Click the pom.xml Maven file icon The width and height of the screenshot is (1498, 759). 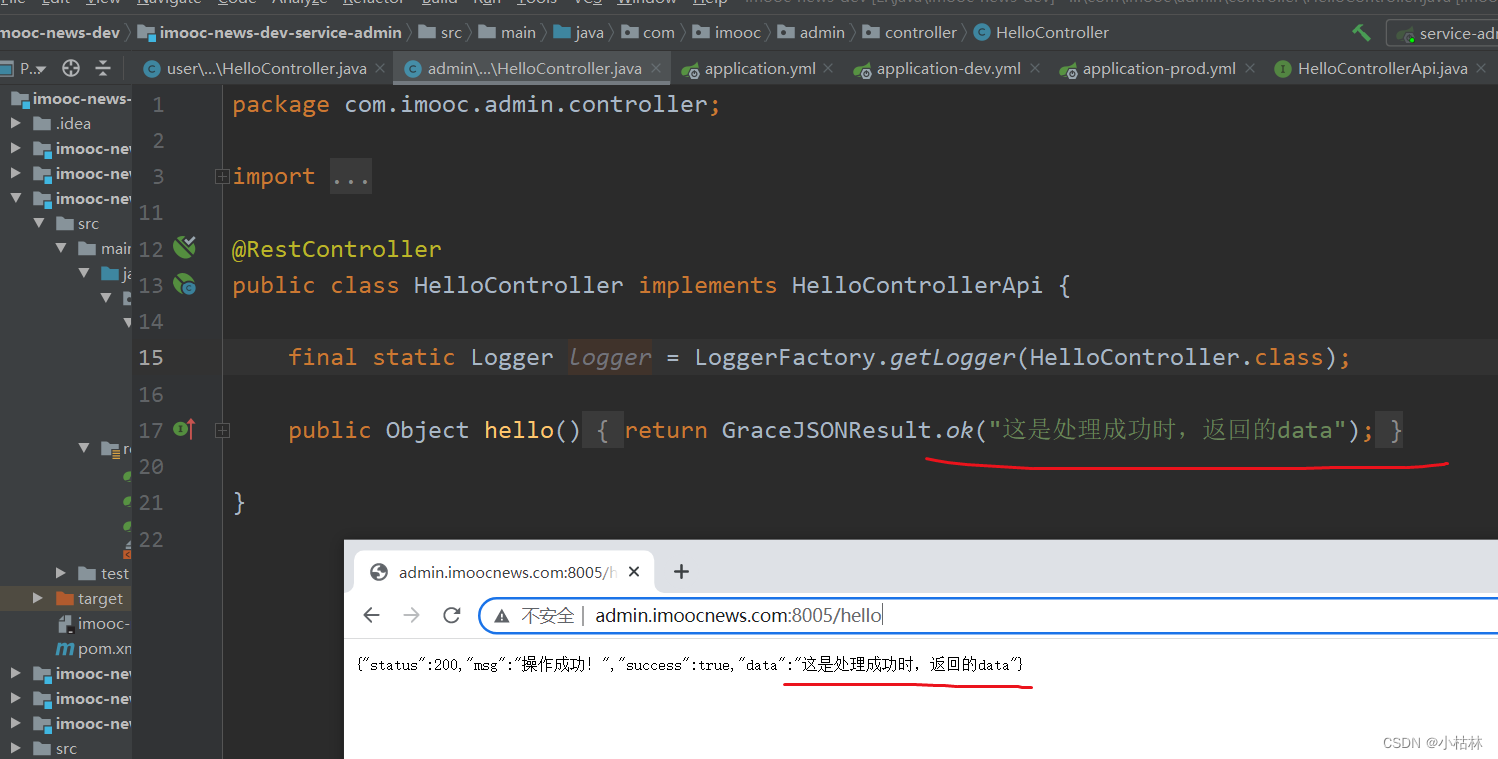[x=65, y=648]
